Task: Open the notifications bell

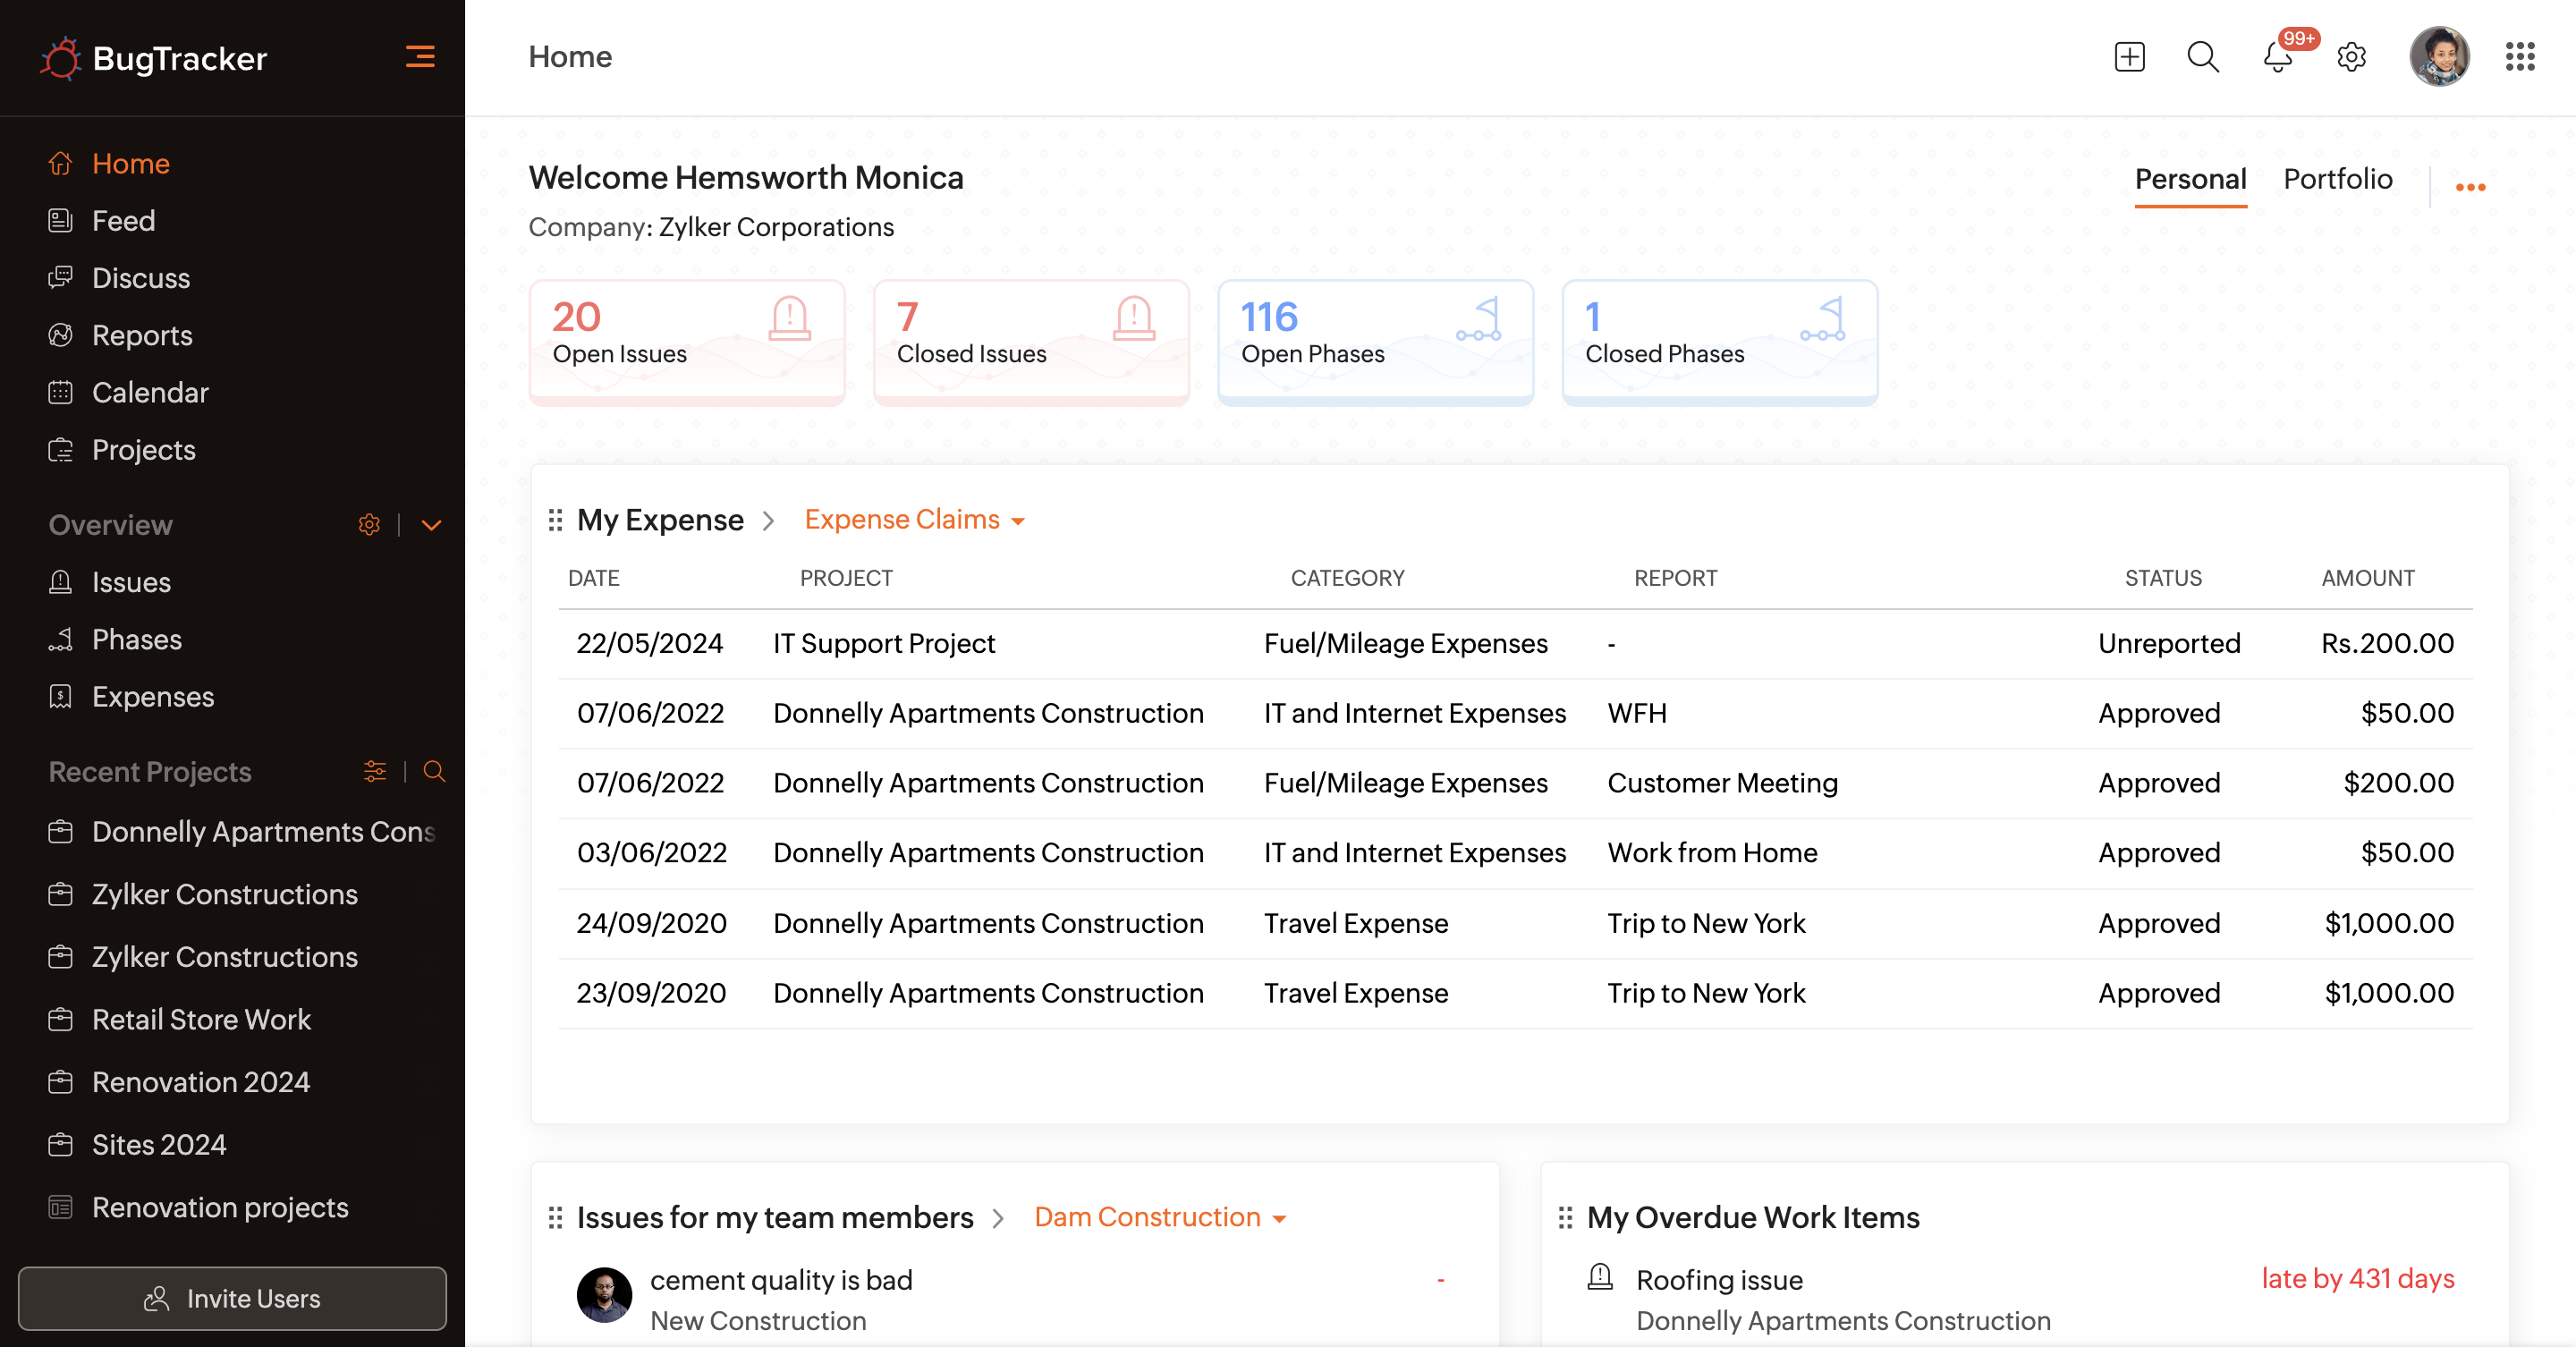Action: click(2277, 57)
